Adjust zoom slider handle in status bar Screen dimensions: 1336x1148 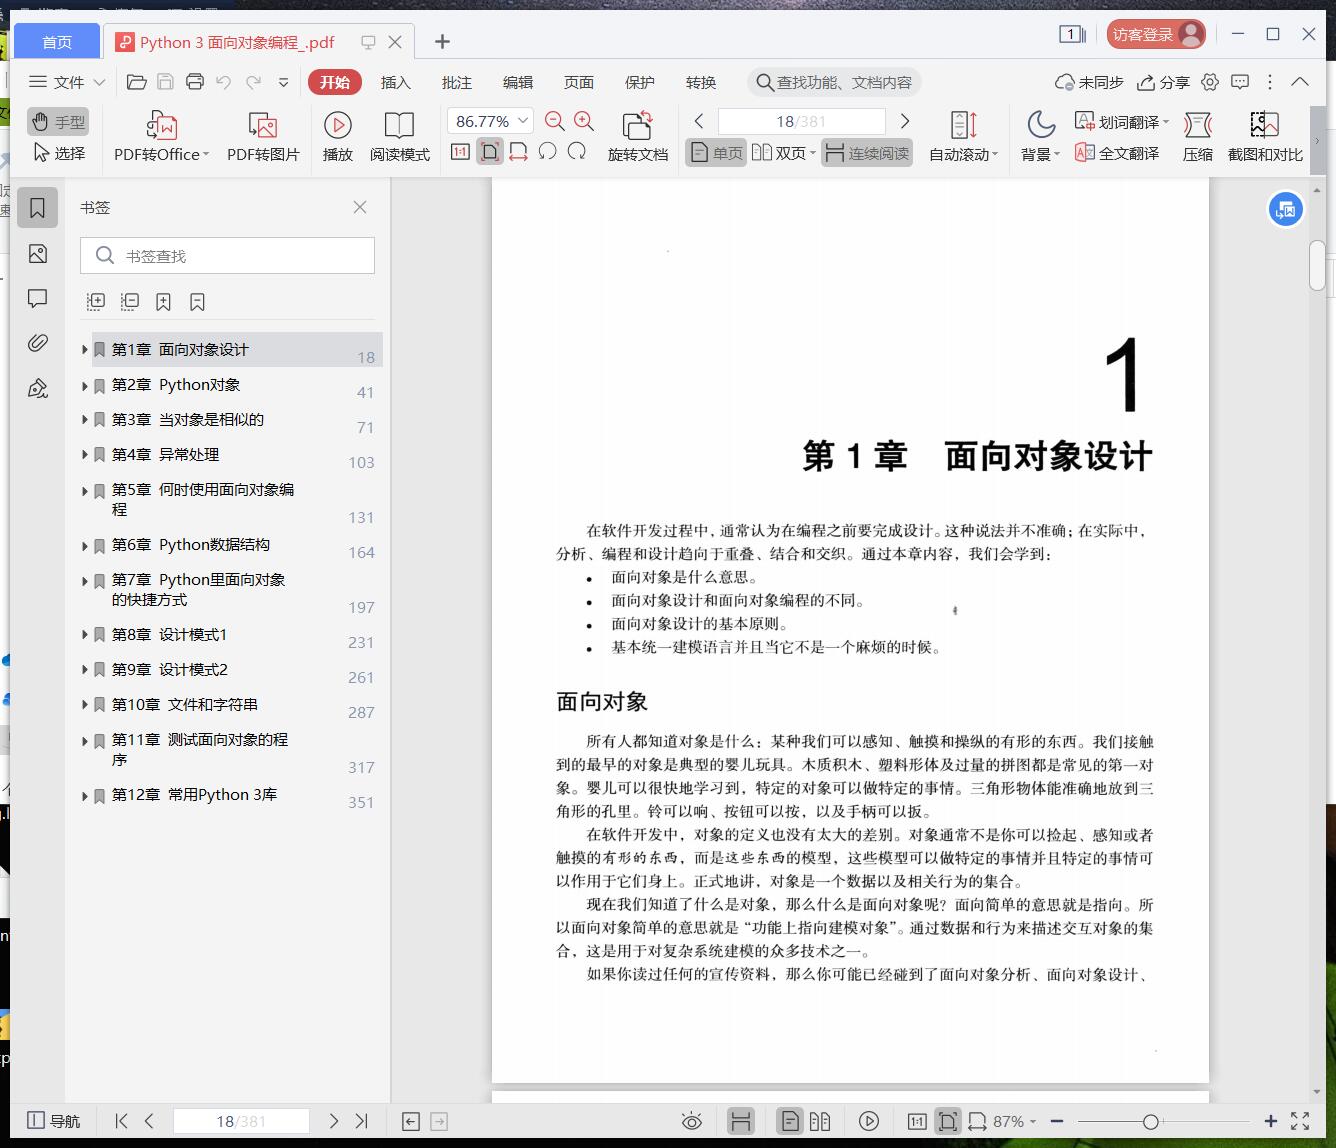point(1151,1122)
